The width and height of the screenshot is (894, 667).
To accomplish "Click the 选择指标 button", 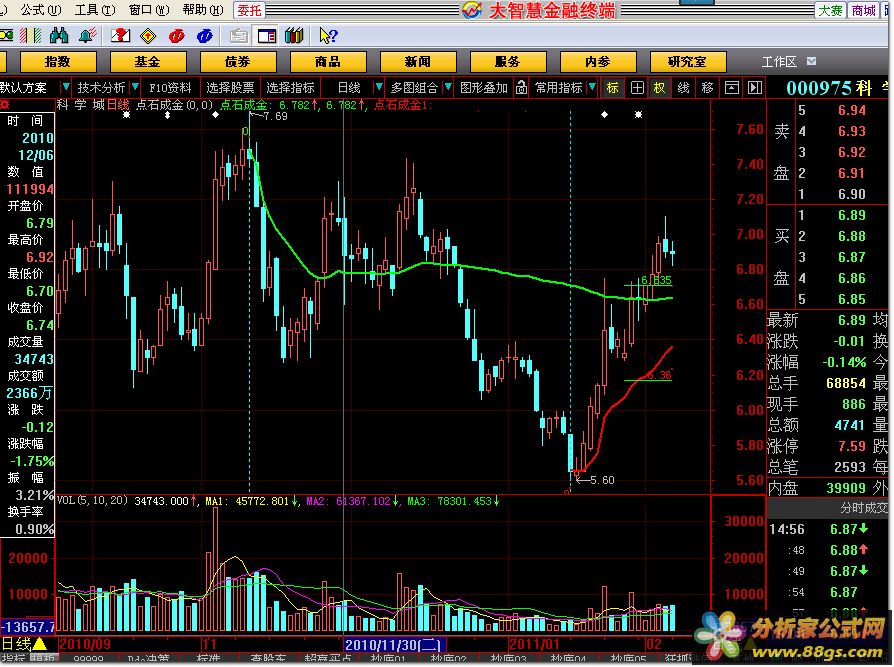I will 291,88.
